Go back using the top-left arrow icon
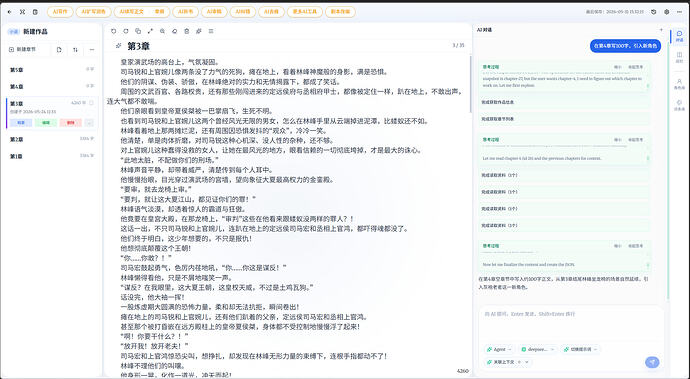Image resolution: width=690 pixels, height=379 pixels. pyautogui.click(x=10, y=12)
